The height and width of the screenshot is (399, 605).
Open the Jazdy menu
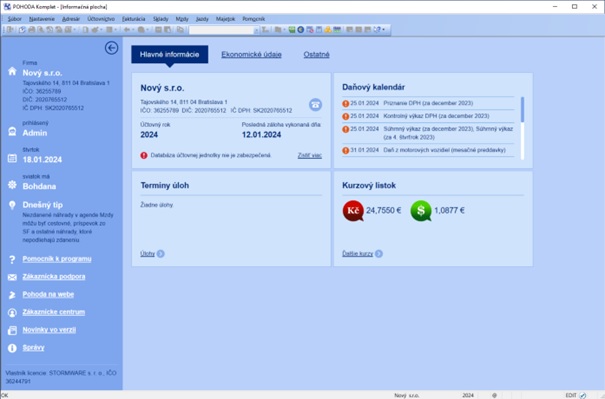click(x=202, y=19)
